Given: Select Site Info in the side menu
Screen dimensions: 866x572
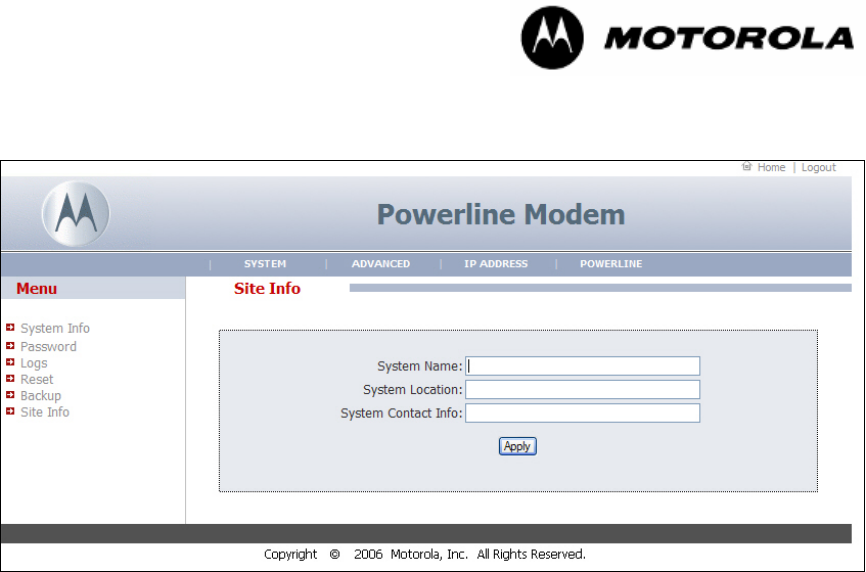Looking at the screenshot, I should click(x=45, y=412).
